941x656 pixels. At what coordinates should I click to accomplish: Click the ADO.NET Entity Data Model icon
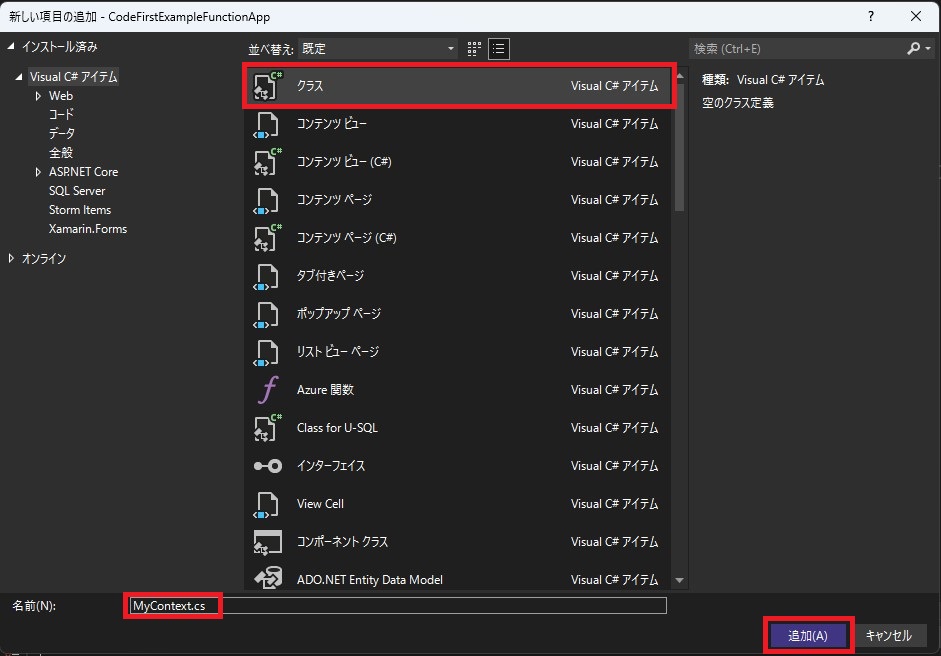(268, 579)
